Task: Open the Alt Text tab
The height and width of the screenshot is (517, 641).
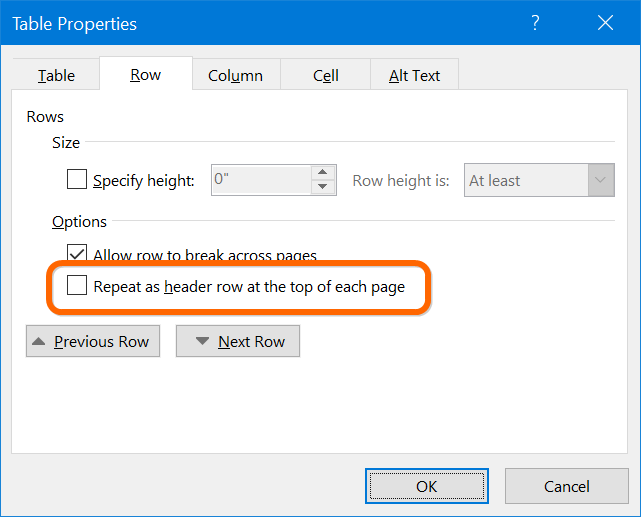Action: tap(413, 76)
